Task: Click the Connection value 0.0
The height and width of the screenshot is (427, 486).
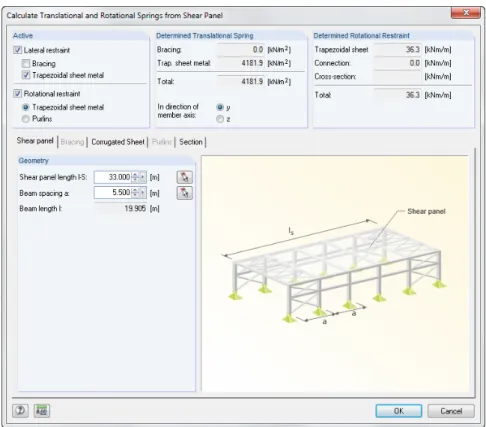Action: coord(397,63)
